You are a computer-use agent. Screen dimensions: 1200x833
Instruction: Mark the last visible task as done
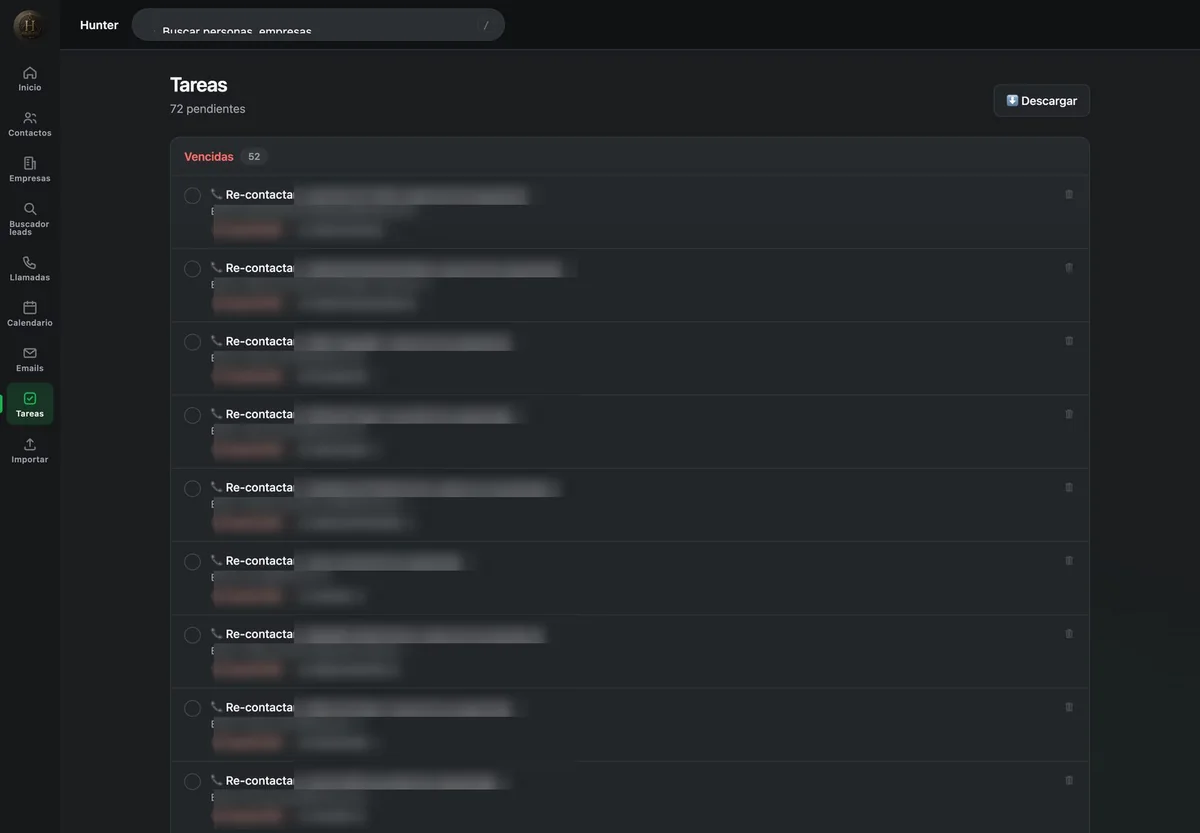point(193,781)
